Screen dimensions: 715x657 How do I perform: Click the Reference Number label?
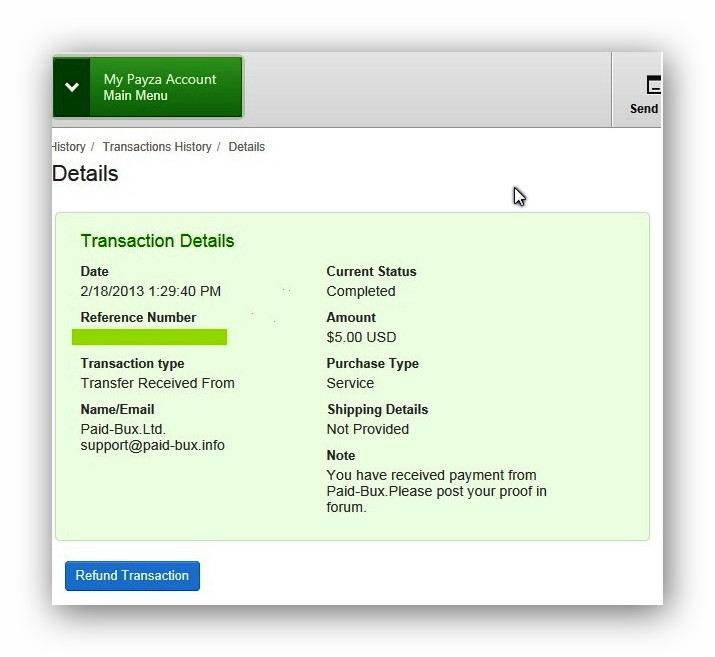point(138,317)
